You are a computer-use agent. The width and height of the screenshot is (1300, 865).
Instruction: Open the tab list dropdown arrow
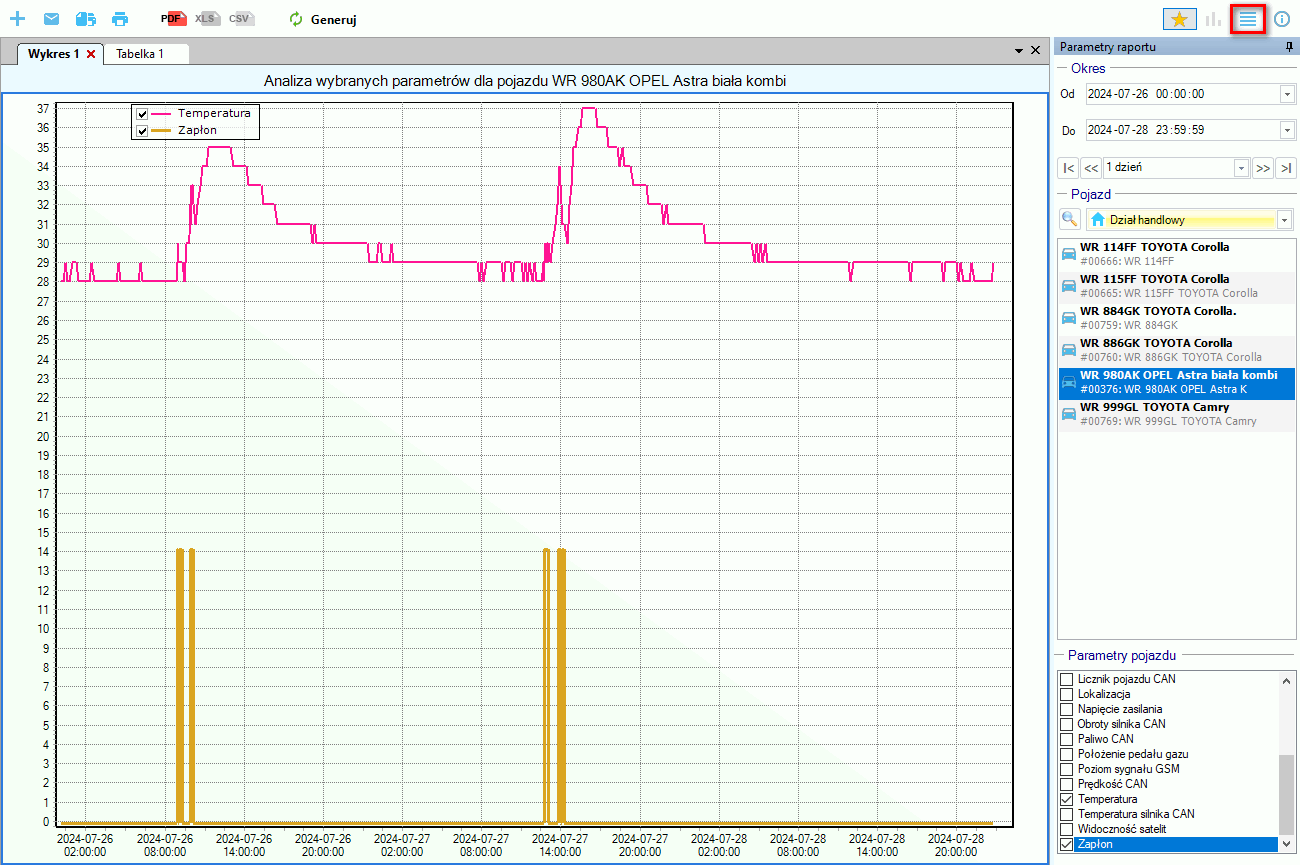click(x=1019, y=50)
